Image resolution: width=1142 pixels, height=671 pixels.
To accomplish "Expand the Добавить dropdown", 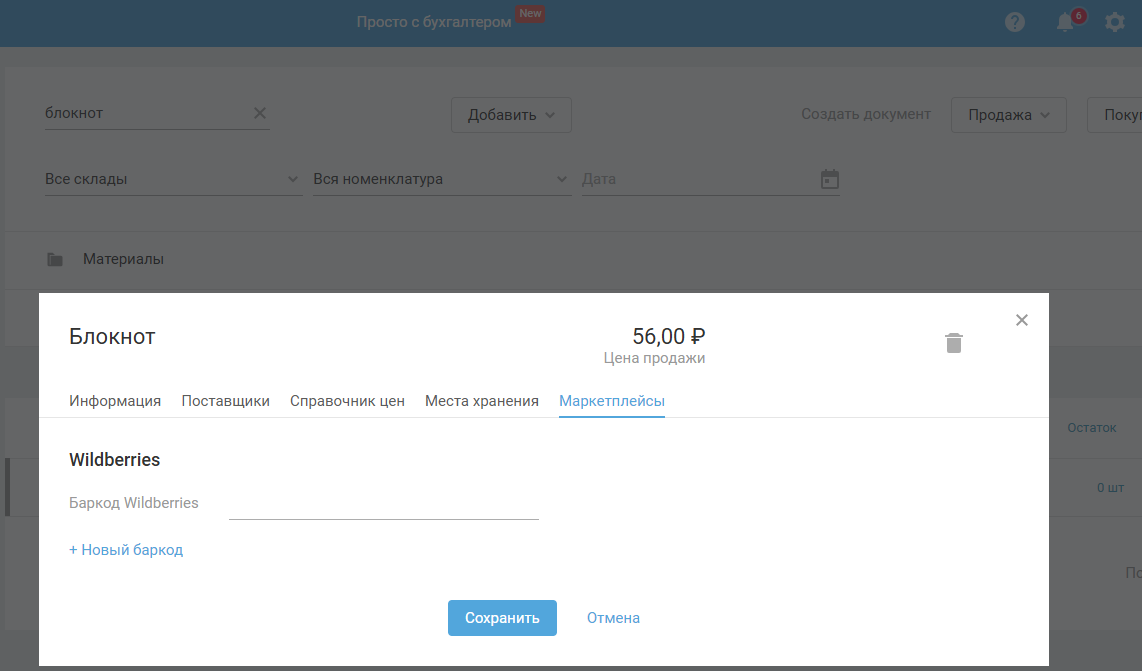I will tap(511, 115).
